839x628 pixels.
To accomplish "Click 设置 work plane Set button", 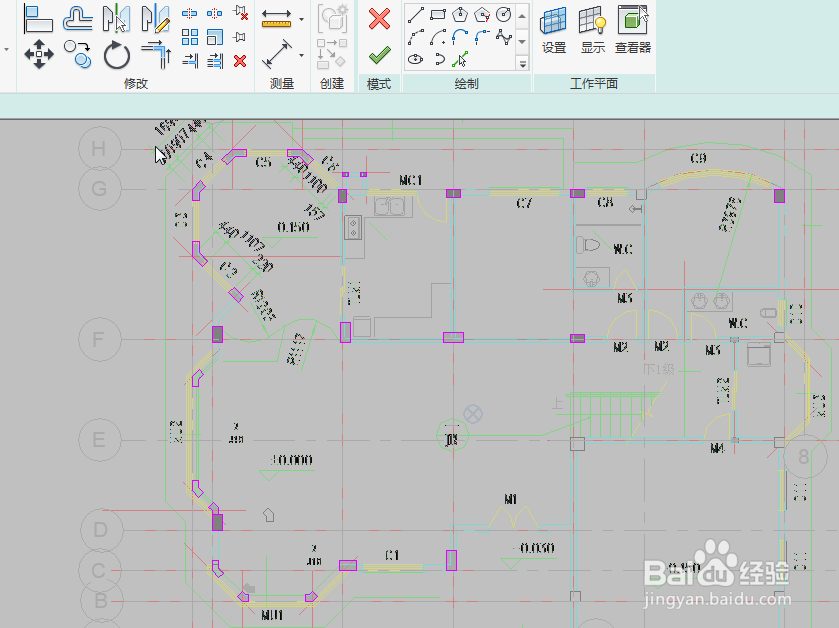I will tap(553, 30).
